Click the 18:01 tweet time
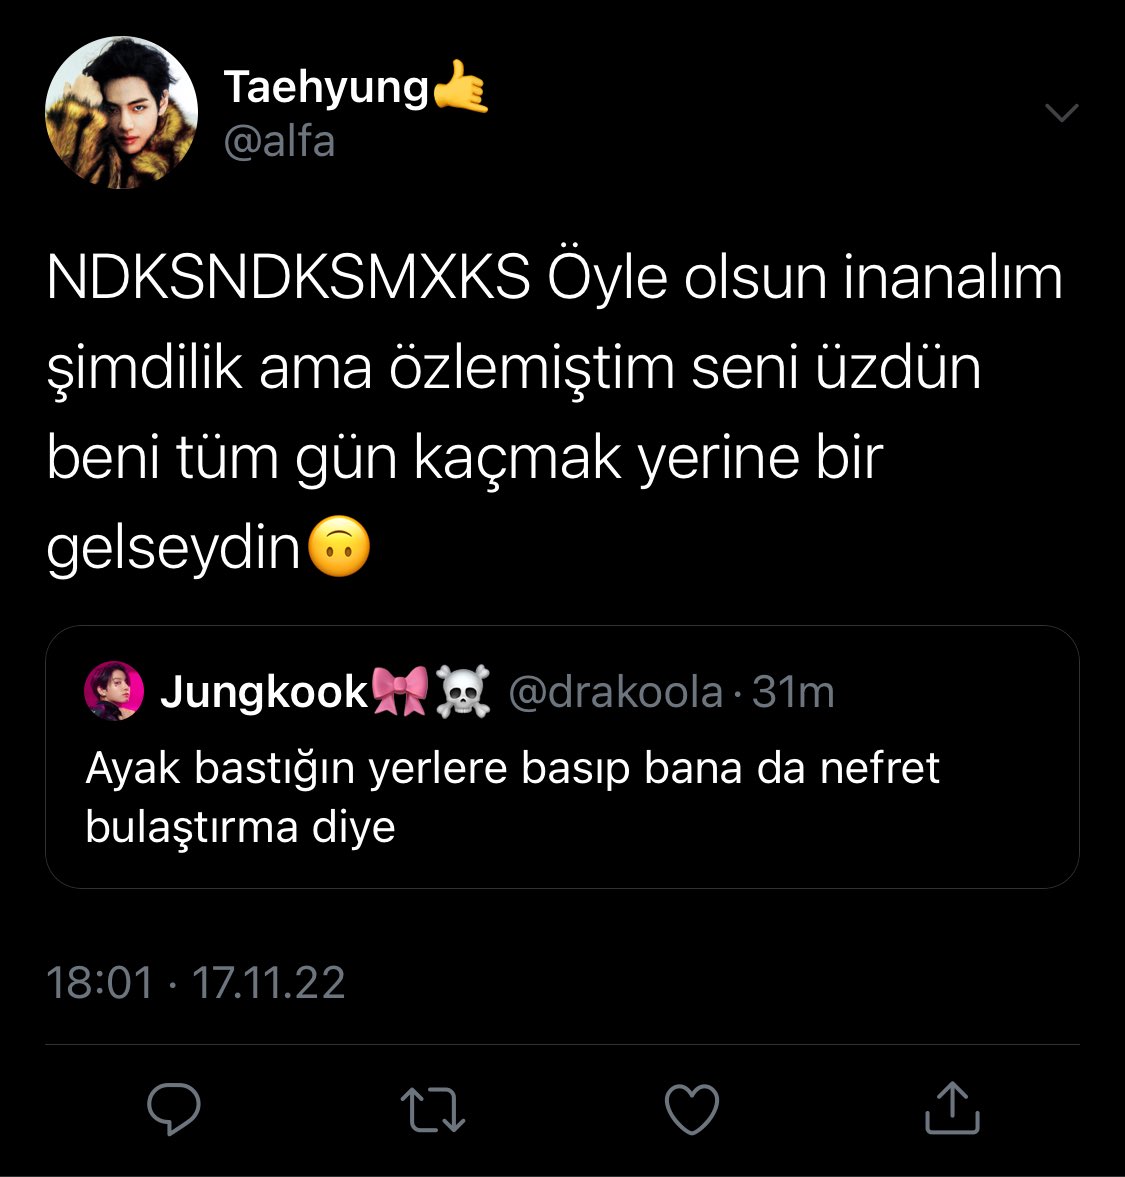The height and width of the screenshot is (1177, 1125). (101, 983)
